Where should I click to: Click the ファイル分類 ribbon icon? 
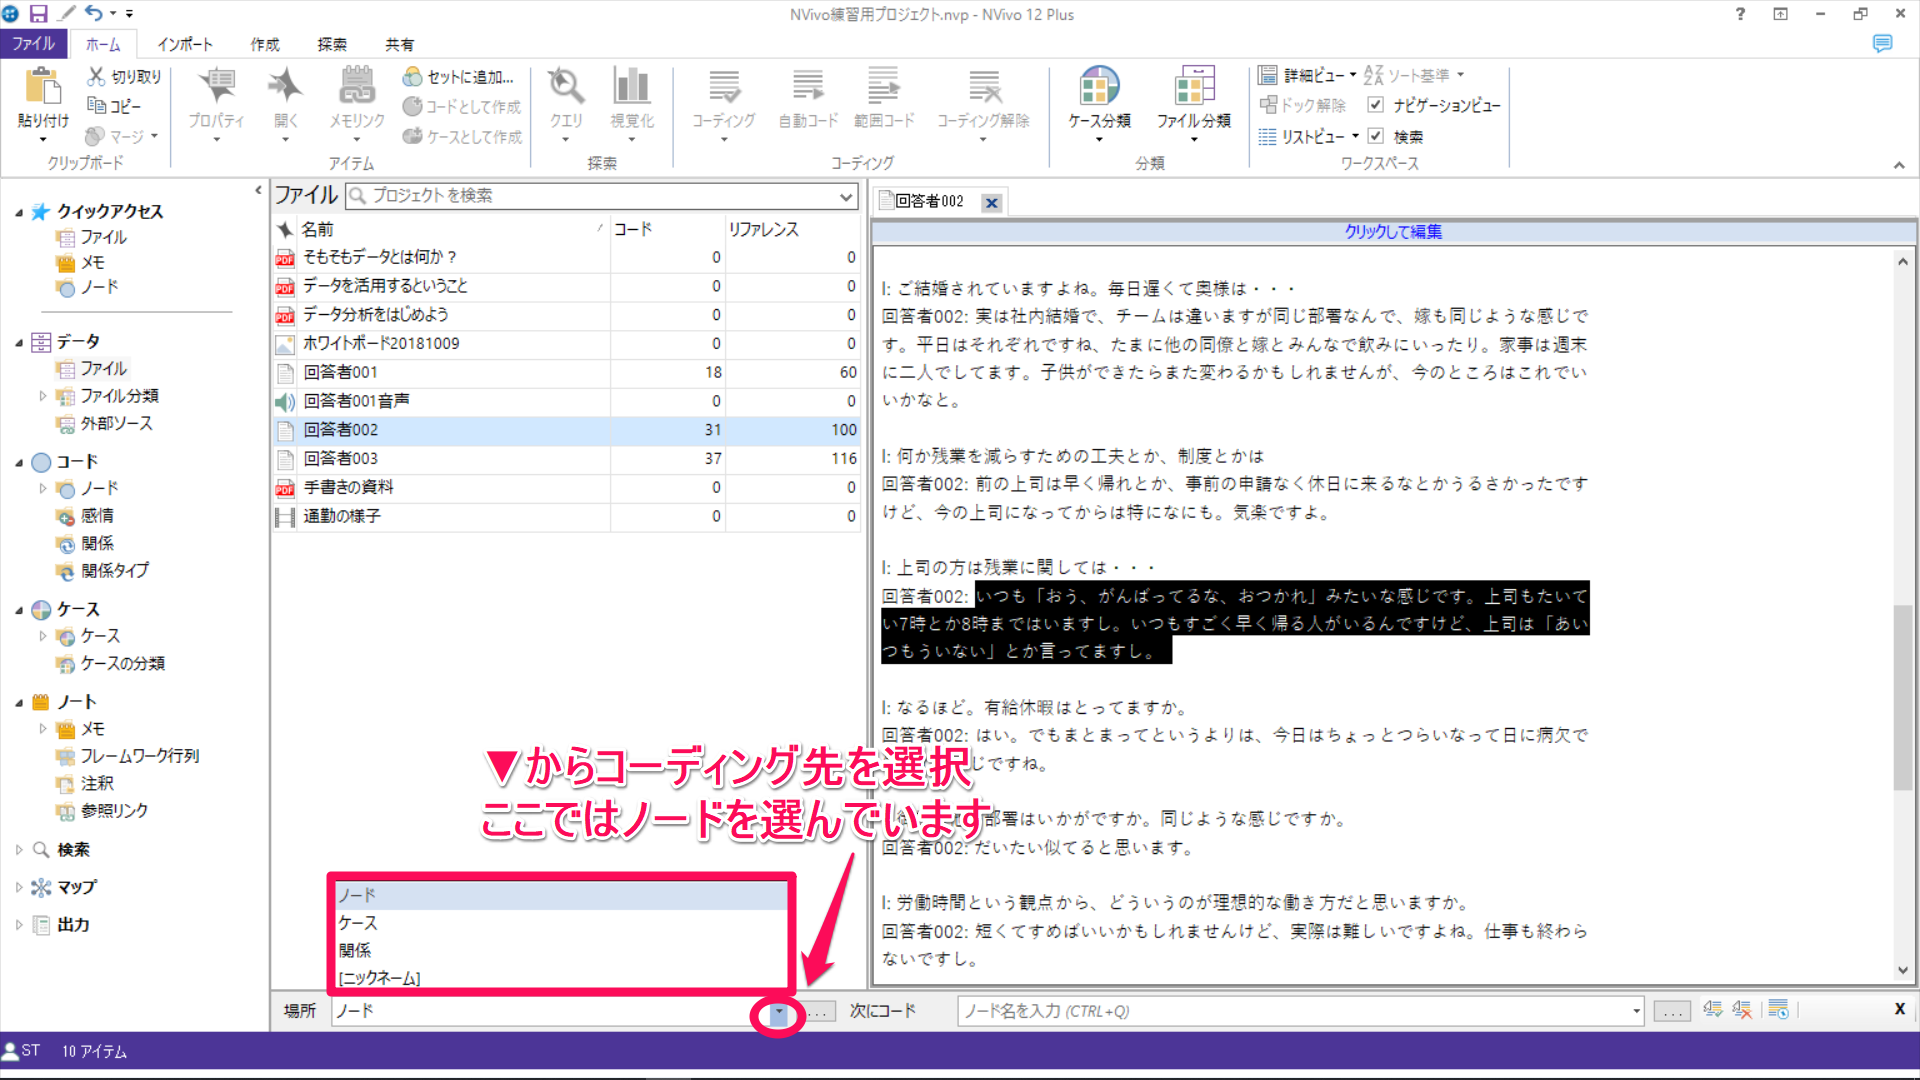1193,88
